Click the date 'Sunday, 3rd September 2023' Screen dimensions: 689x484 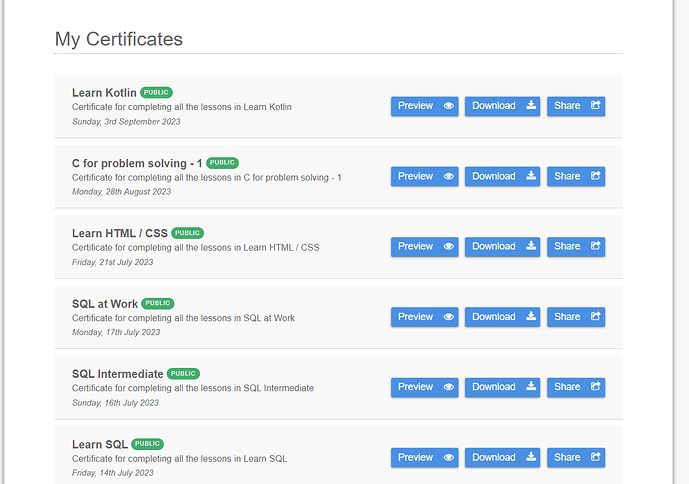pyautogui.click(x=126, y=122)
